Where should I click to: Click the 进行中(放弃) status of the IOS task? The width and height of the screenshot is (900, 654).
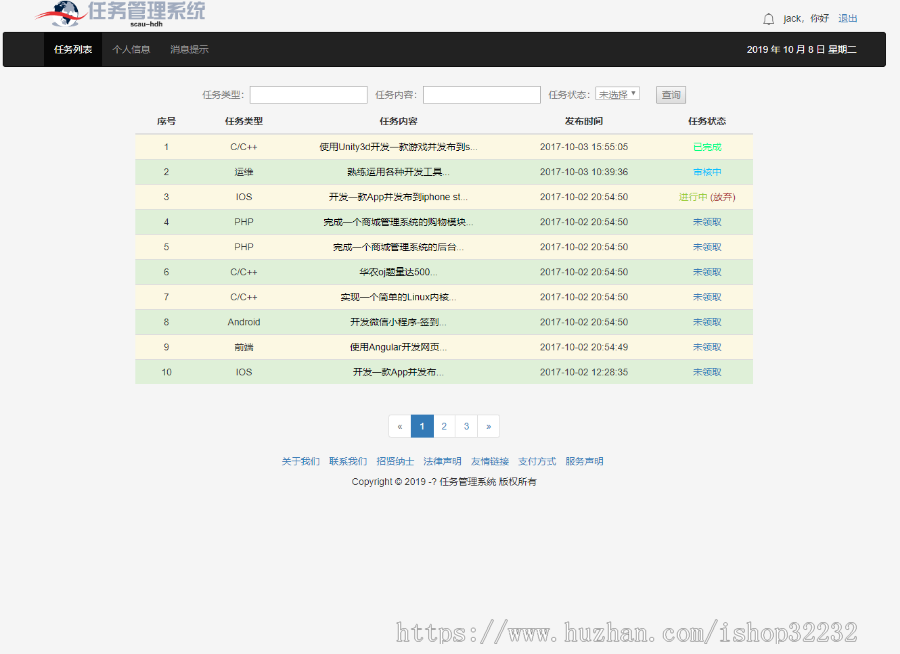[x=706, y=196]
